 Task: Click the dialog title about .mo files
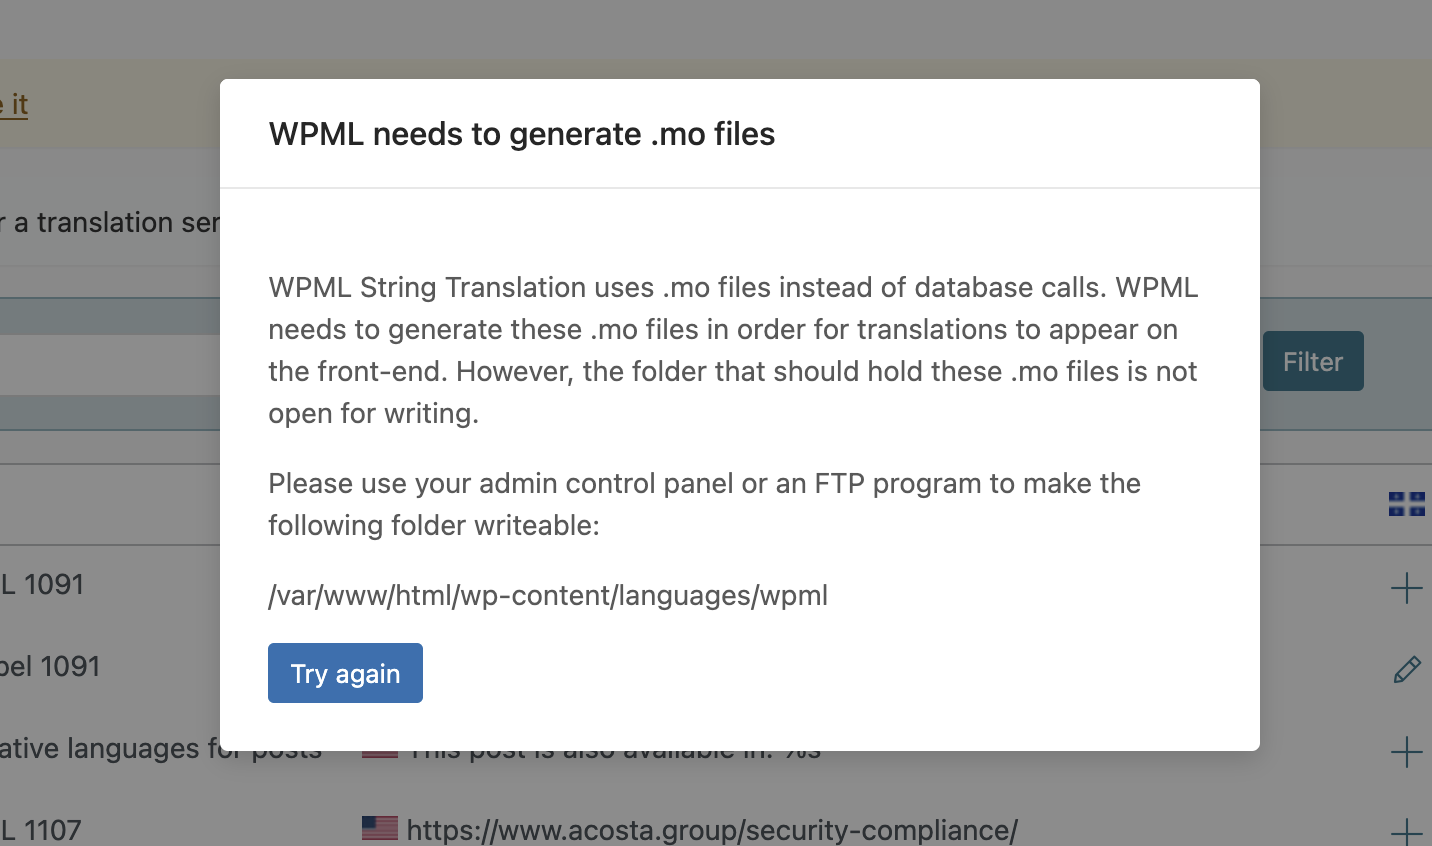click(522, 134)
